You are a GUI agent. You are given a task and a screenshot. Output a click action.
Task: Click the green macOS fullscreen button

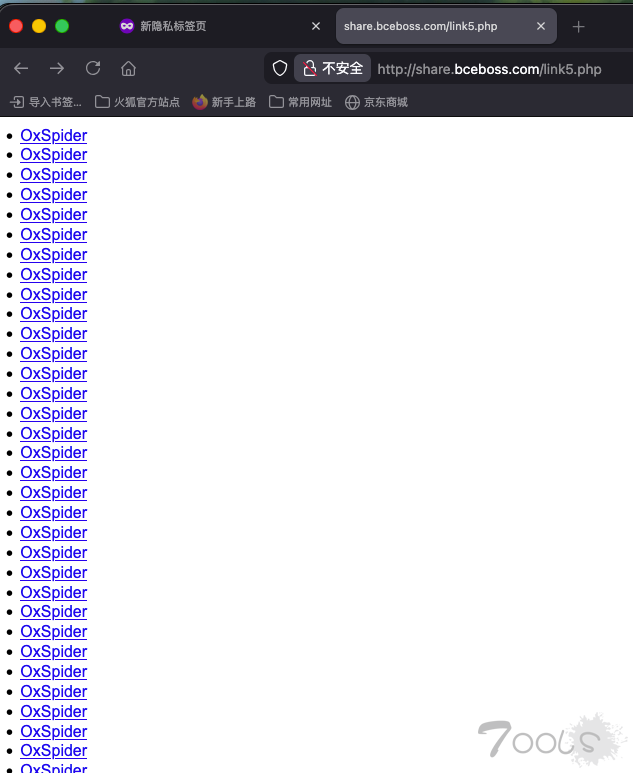(62, 26)
